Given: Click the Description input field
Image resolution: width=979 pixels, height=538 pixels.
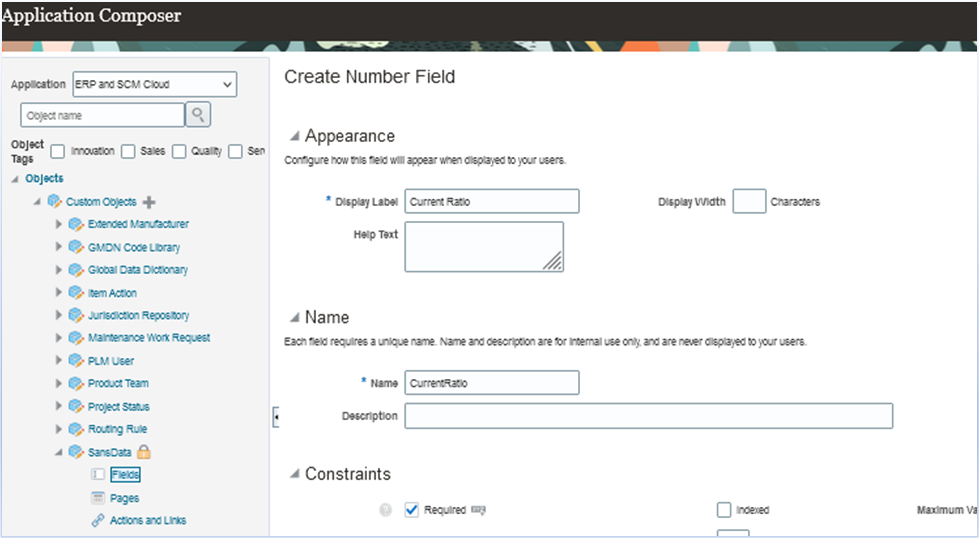Looking at the screenshot, I should click(x=649, y=416).
